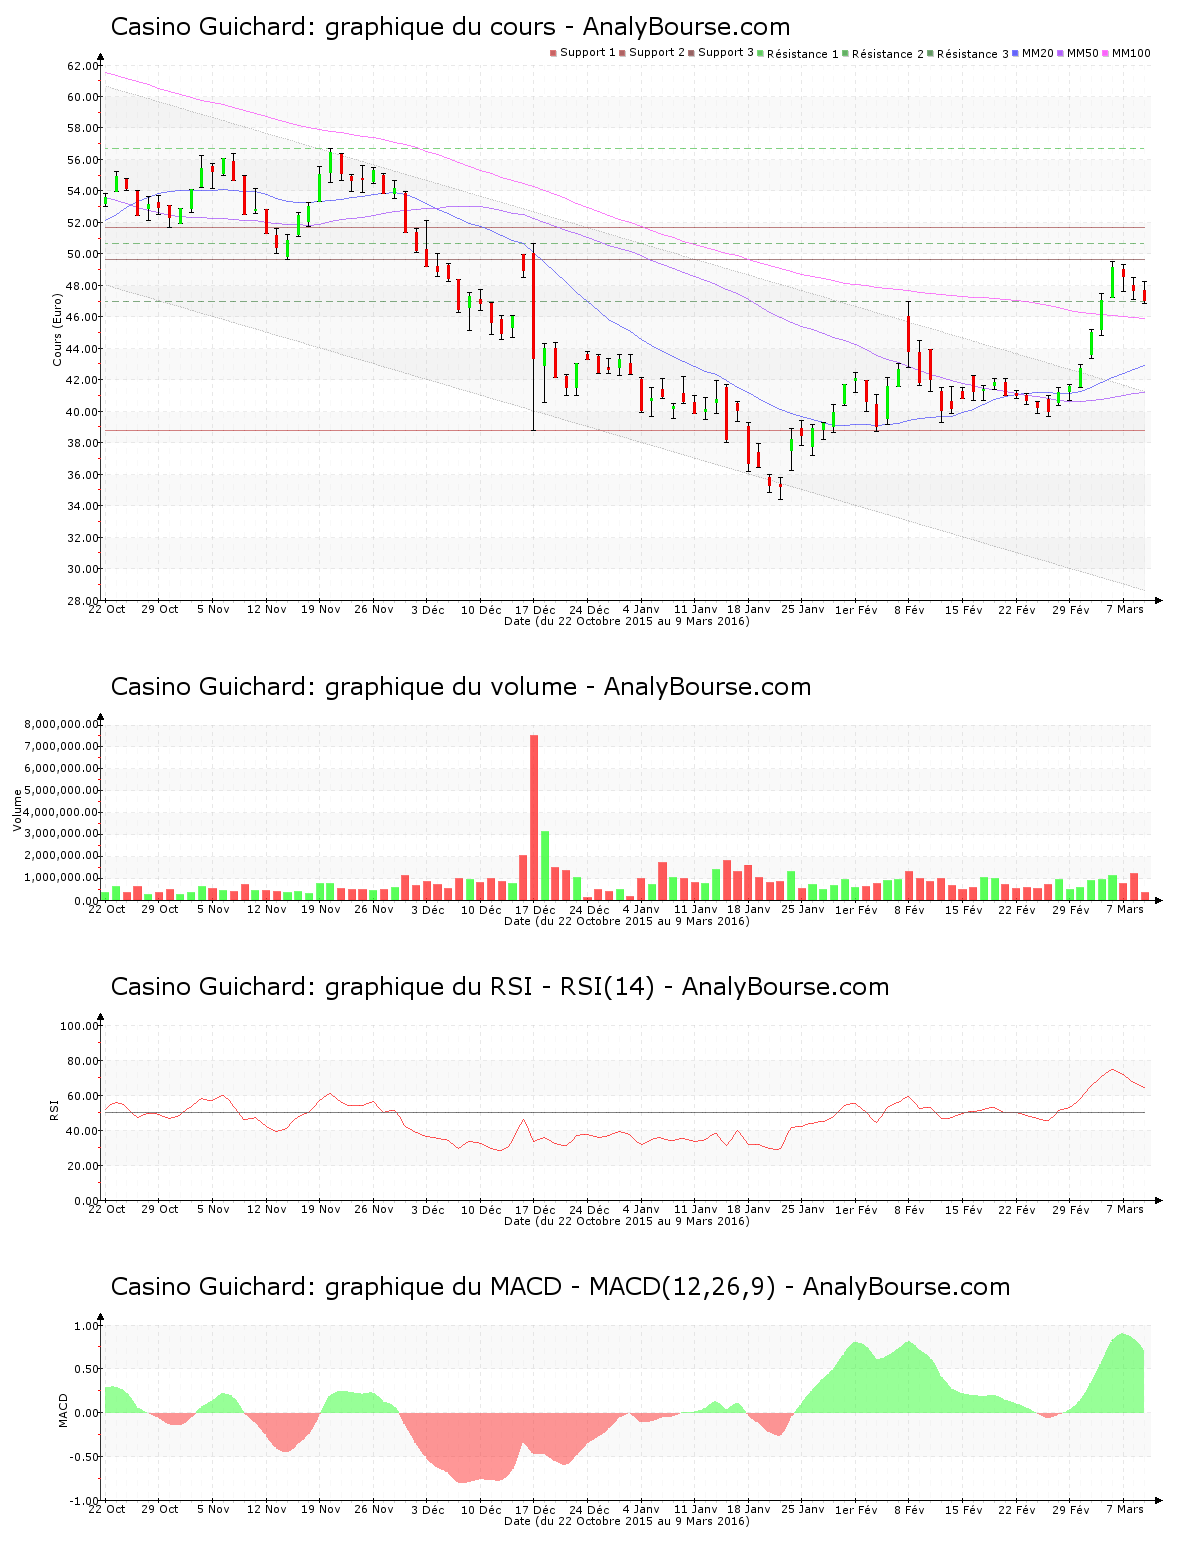
Task: Click the Cours (Euro) axis label
Action: coord(58,329)
